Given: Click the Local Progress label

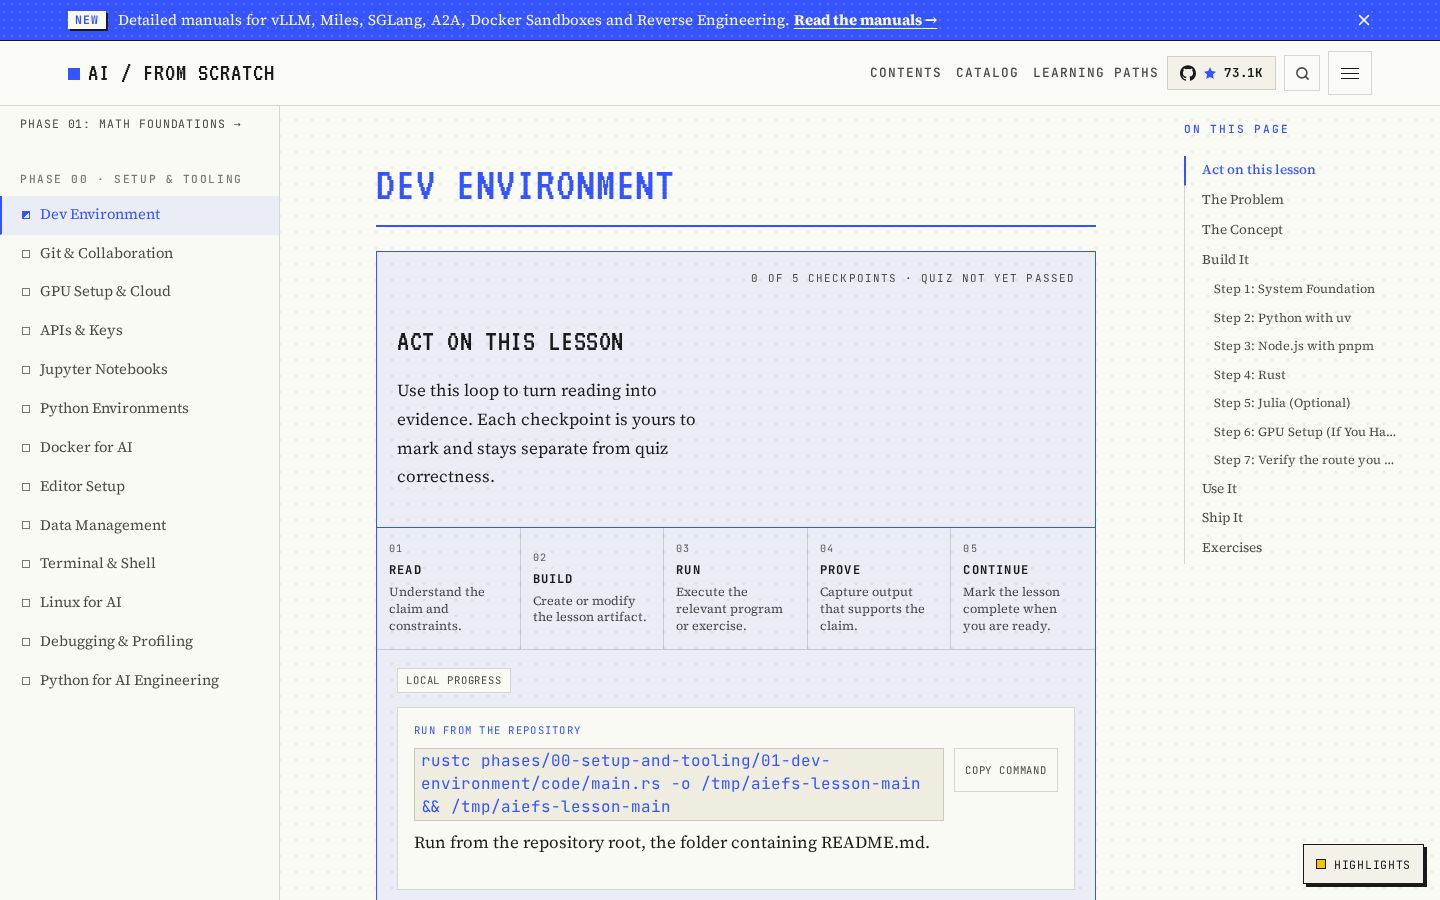Looking at the screenshot, I should click(x=454, y=680).
